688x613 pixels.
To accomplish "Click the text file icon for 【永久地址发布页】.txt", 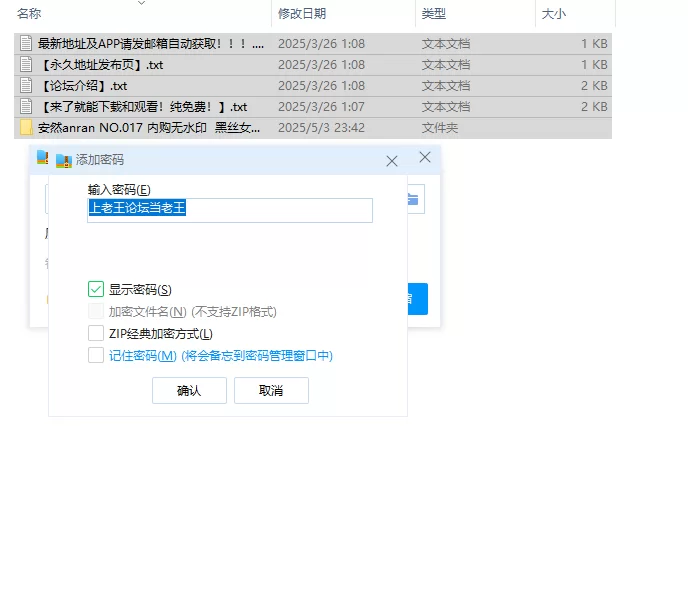I will click(27, 65).
